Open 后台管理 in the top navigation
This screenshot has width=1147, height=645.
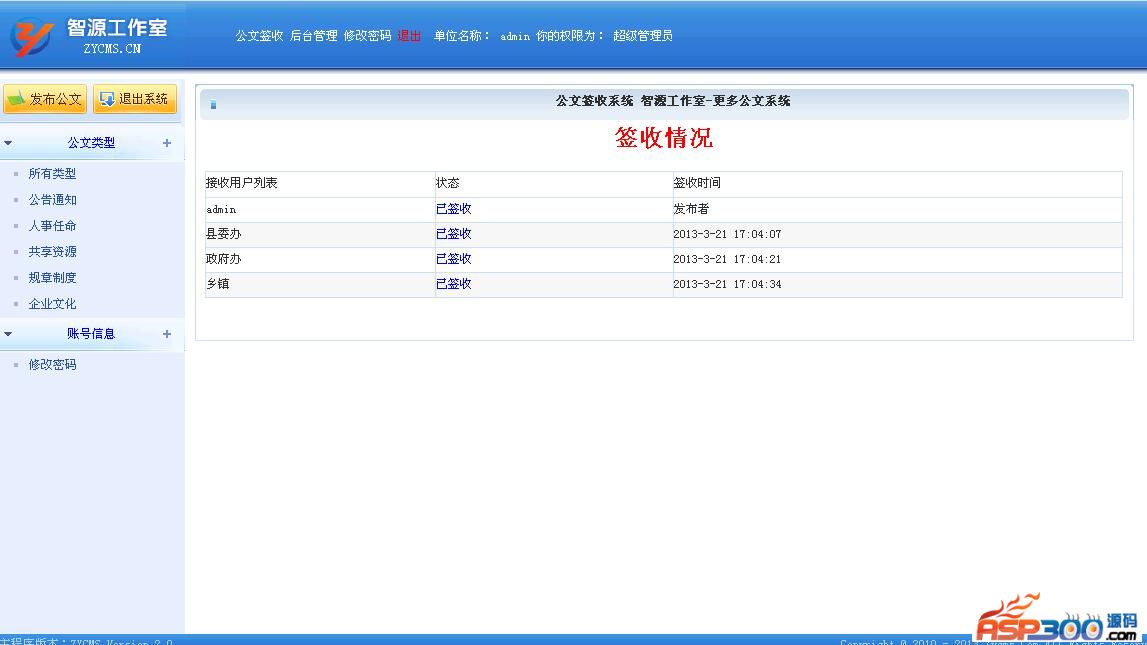tap(313, 36)
